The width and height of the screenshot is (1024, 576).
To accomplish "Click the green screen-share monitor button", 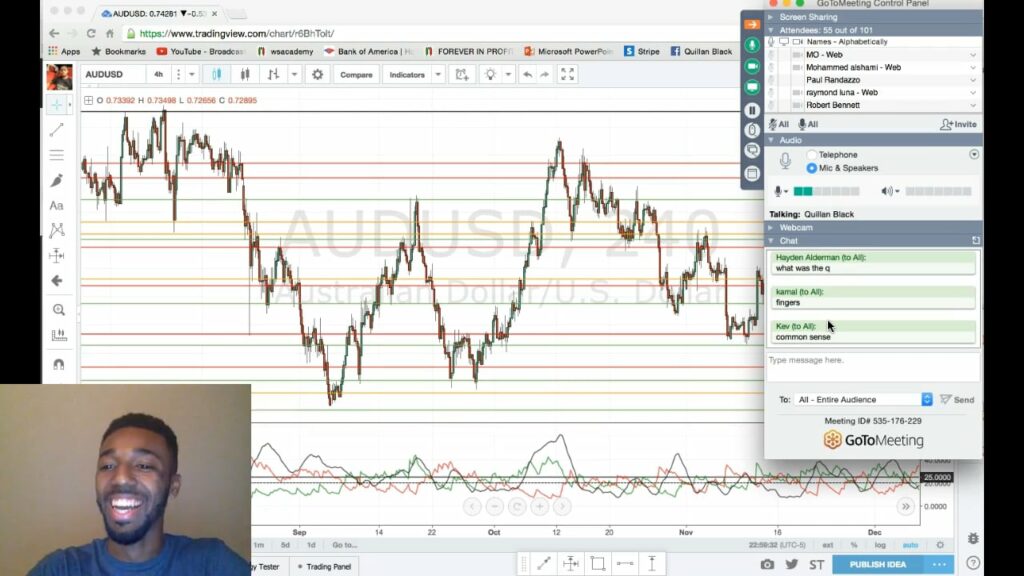I will coord(752,87).
